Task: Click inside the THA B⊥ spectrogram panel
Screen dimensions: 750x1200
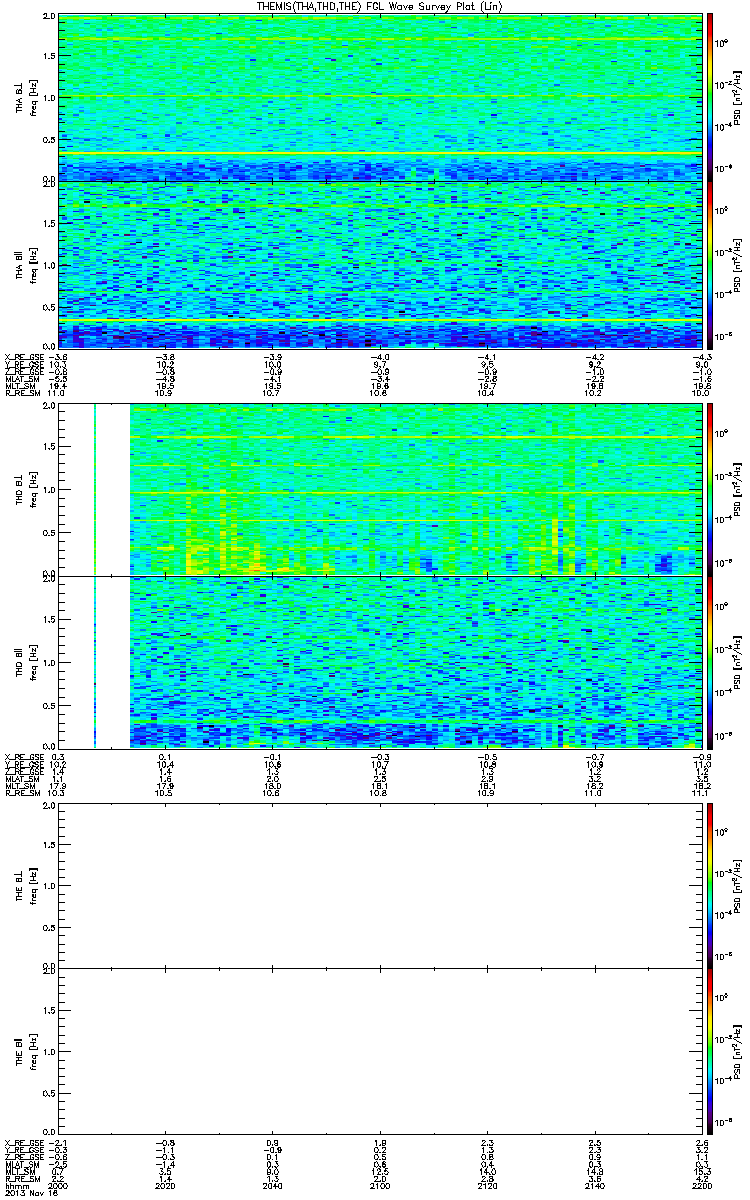Action: [x=380, y=97]
